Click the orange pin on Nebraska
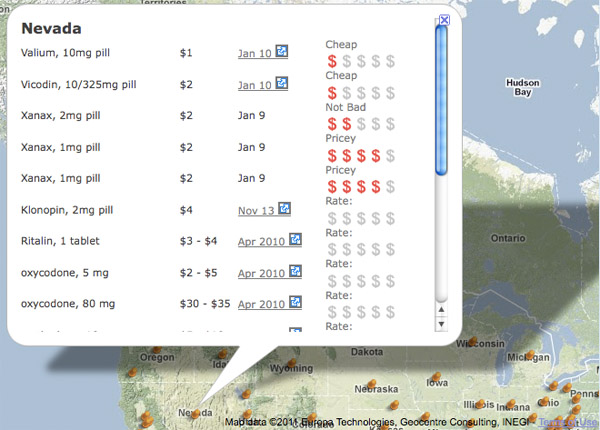This screenshot has height=430, width=600. 372,383
